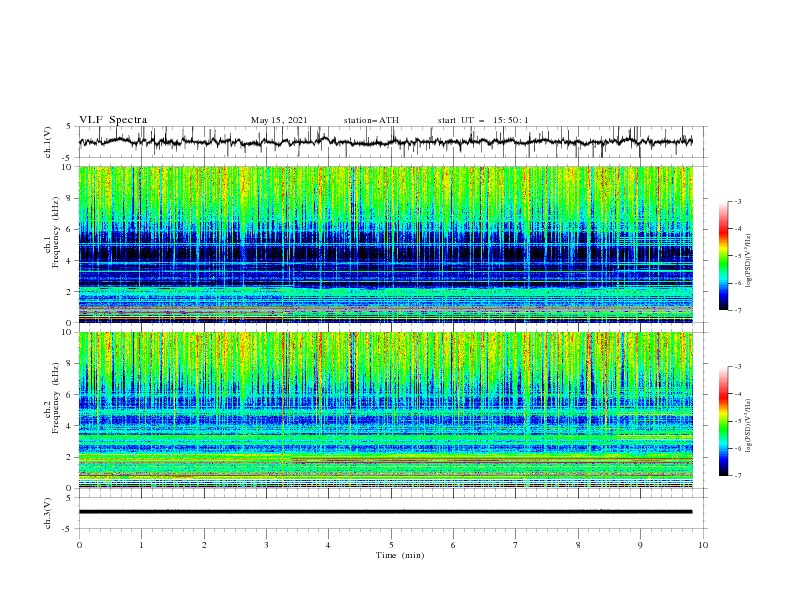Click the upper color scale bar
Image resolution: width=792 pixels, height=612 pixels.
point(723,256)
